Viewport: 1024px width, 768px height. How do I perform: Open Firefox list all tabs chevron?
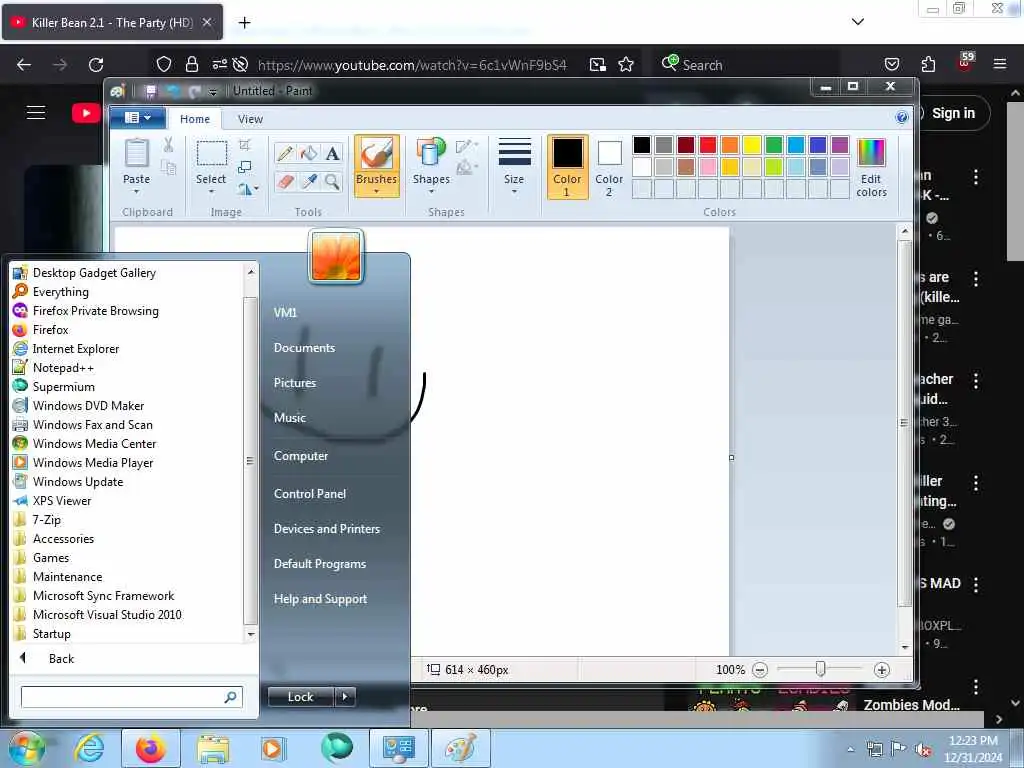857,22
